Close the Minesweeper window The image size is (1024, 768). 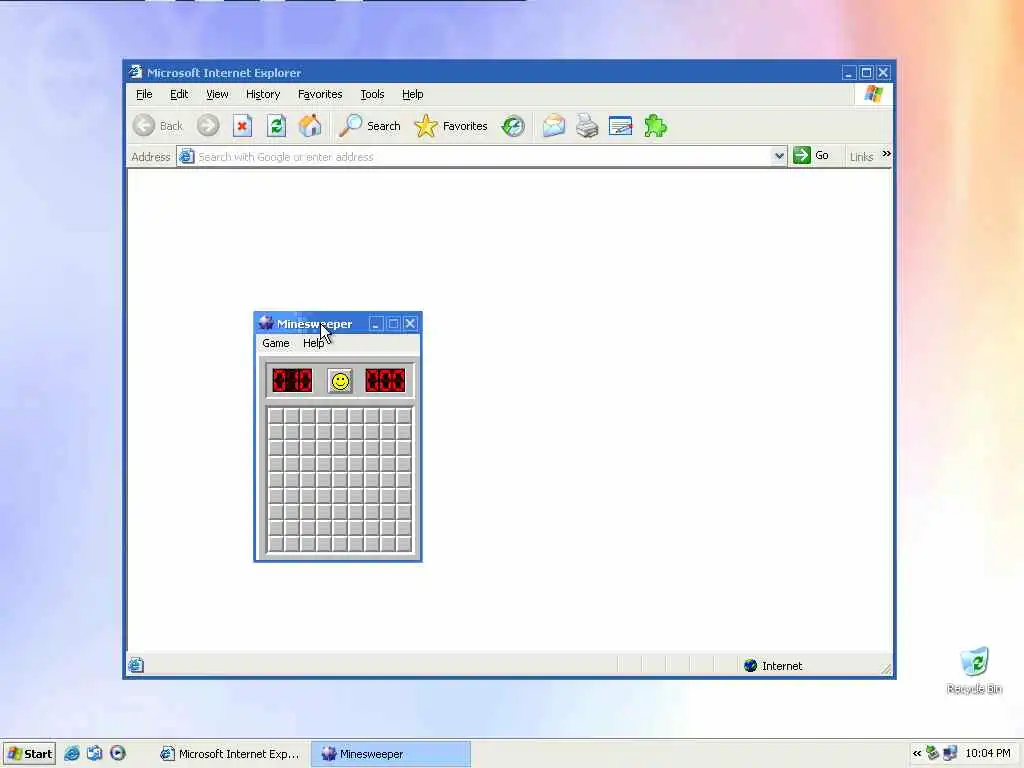click(410, 323)
